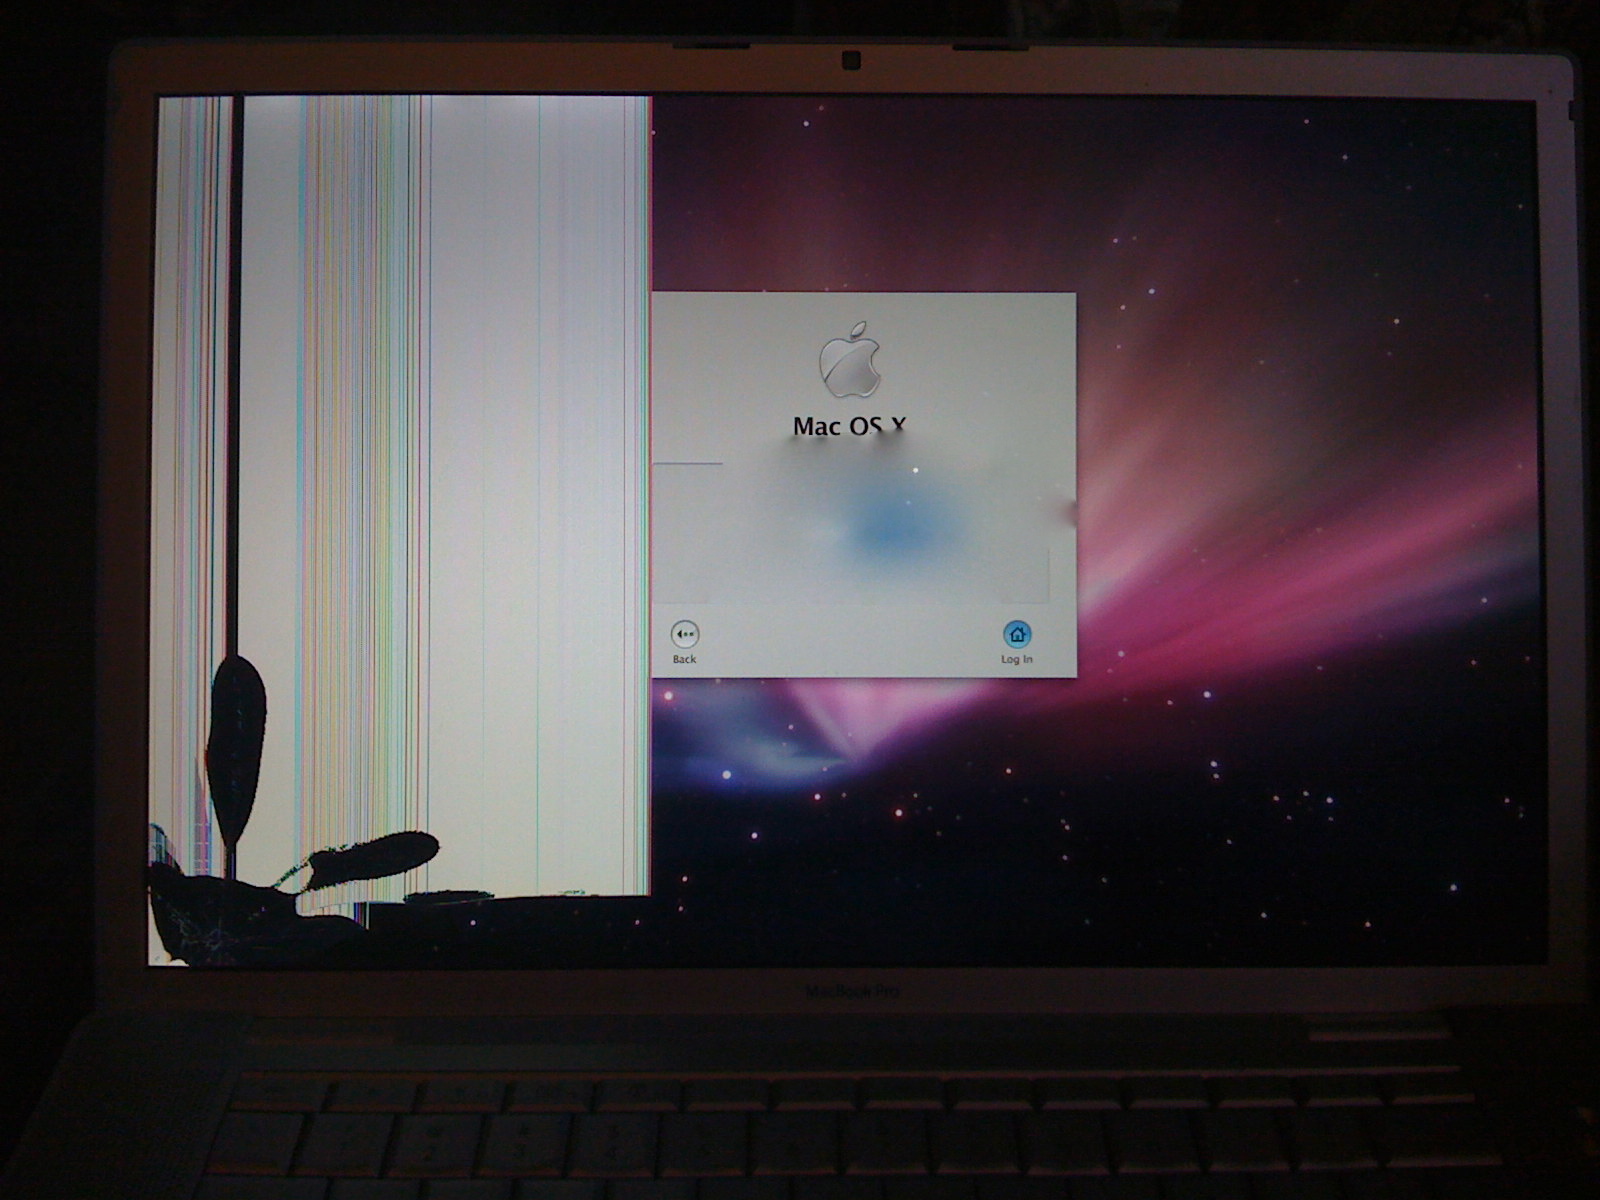Image resolution: width=1600 pixels, height=1200 pixels.
Task: Click the blue circle surrounding the home glyph
Action: tap(1018, 634)
